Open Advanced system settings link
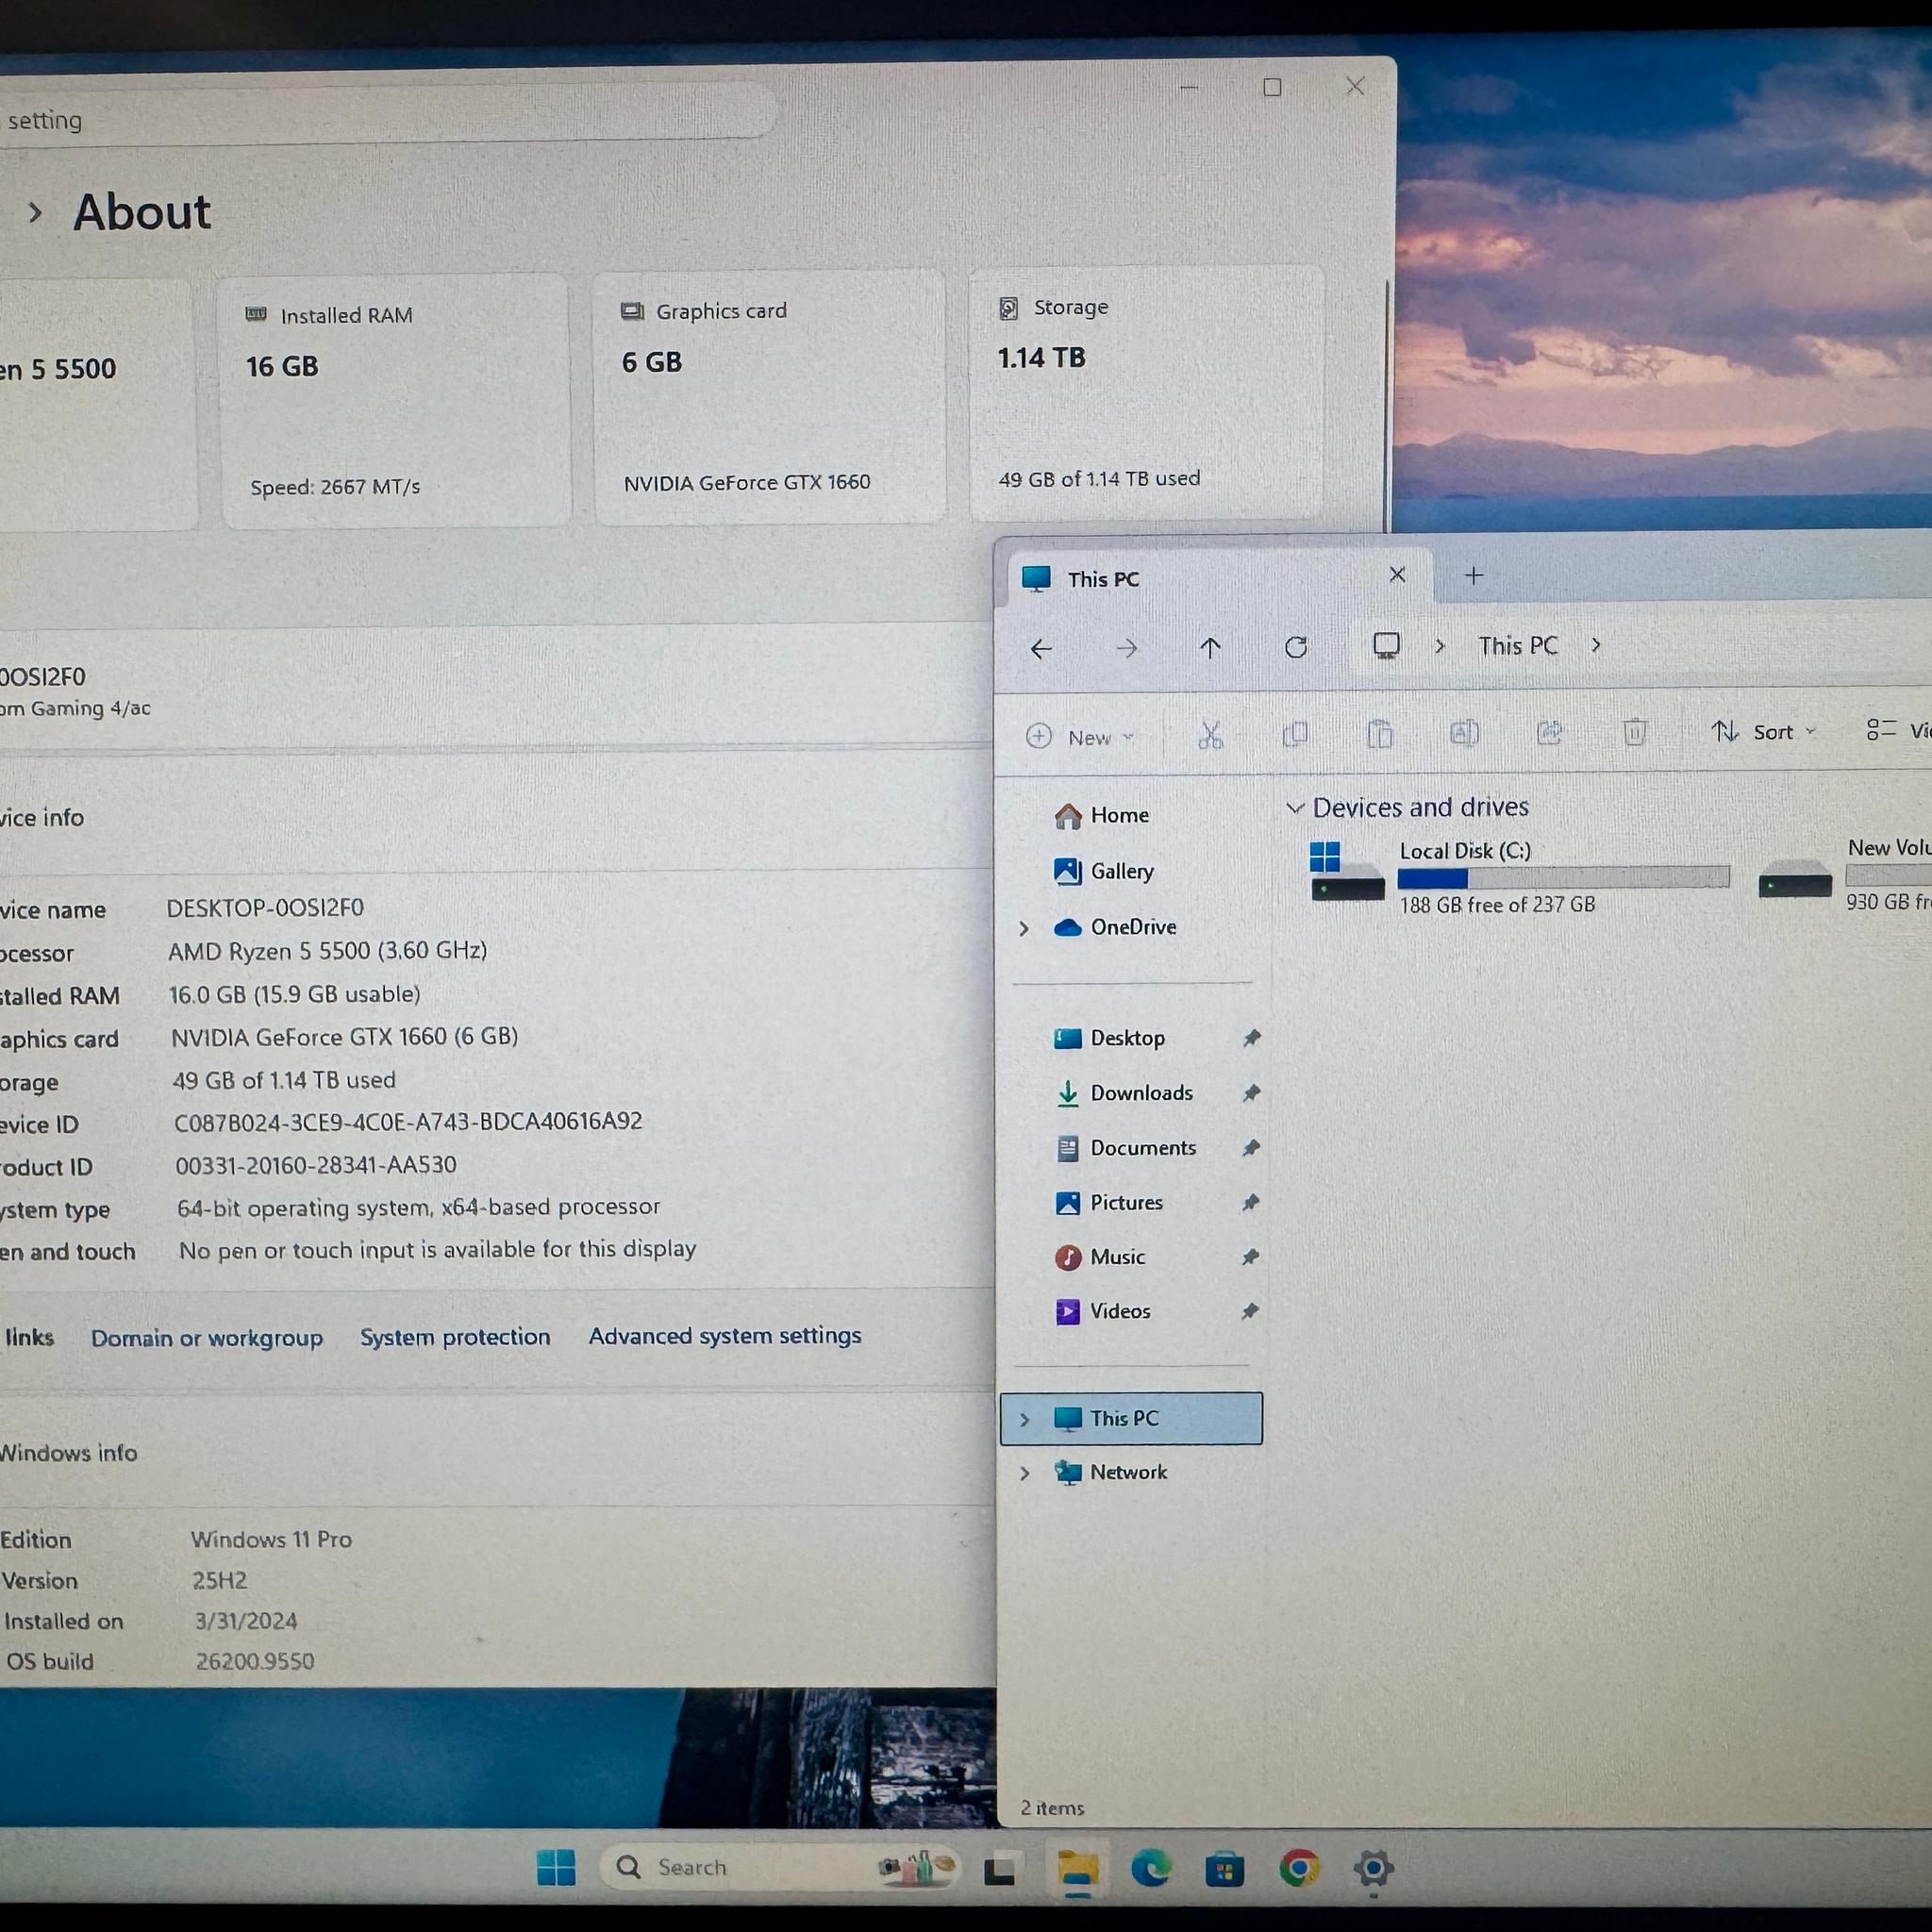This screenshot has height=1932, width=1932. (725, 1336)
